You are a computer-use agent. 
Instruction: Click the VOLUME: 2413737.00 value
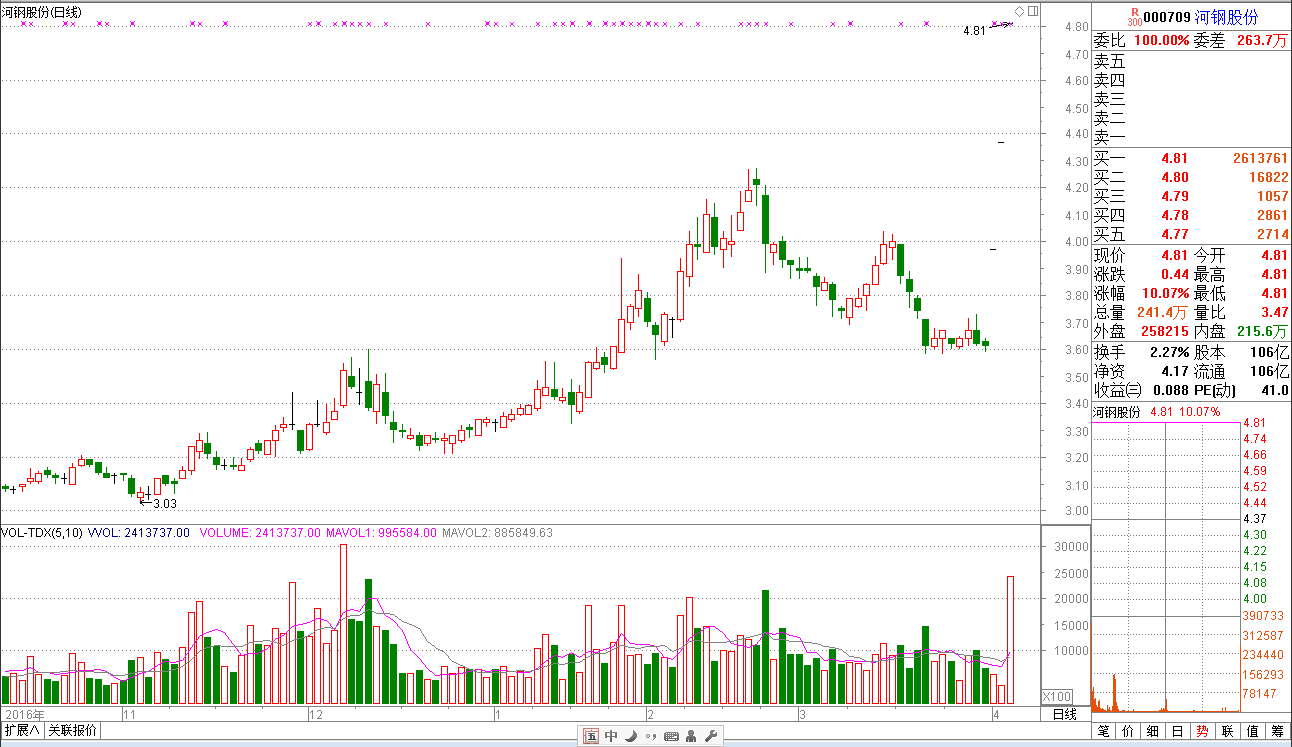pyautogui.click(x=261, y=533)
